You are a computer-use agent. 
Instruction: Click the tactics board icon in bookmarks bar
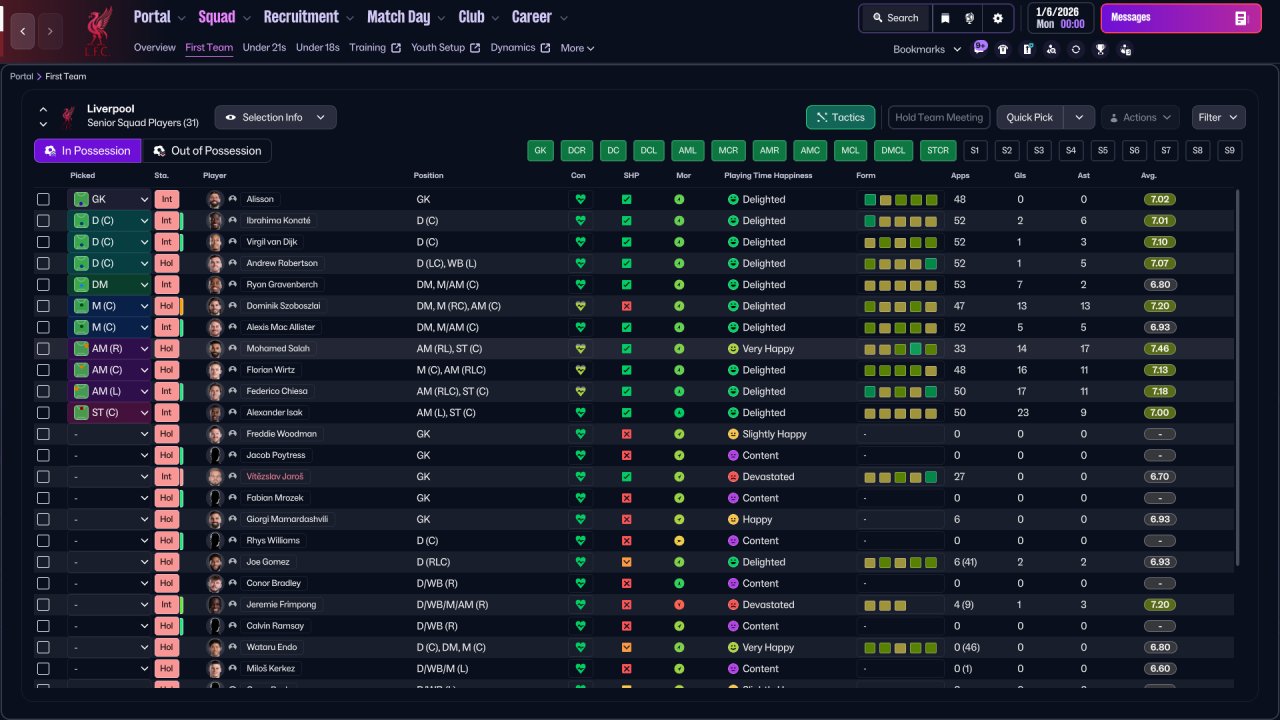[x=1027, y=49]
